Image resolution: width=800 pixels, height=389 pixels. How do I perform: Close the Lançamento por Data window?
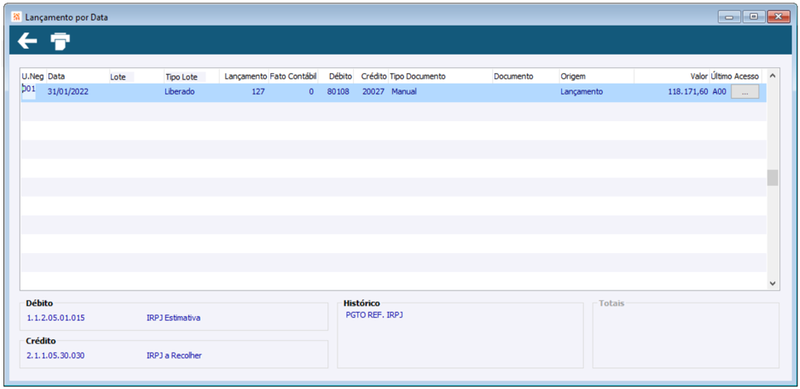(778, 17)
